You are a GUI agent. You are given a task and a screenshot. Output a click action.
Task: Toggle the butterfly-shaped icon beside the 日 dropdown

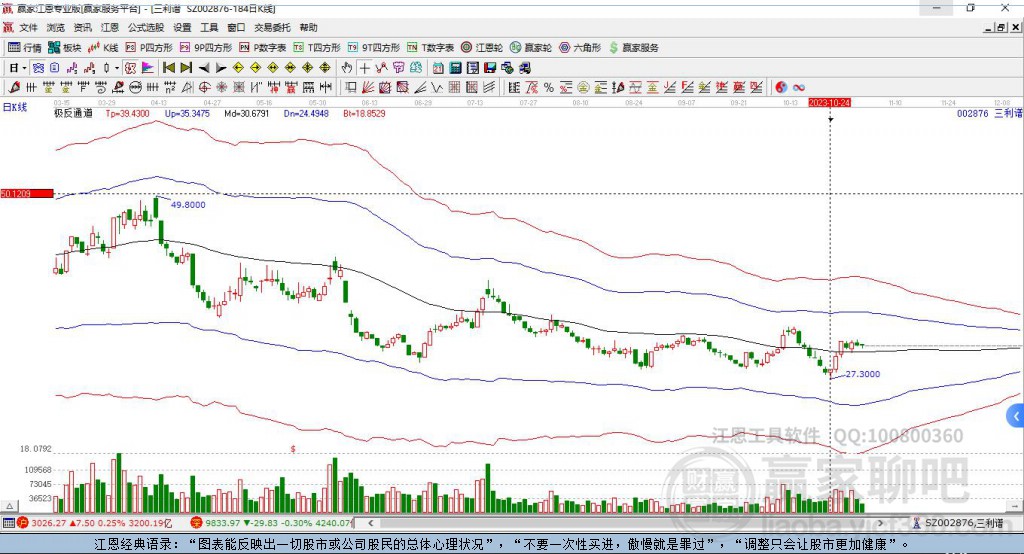pos(38,68)
